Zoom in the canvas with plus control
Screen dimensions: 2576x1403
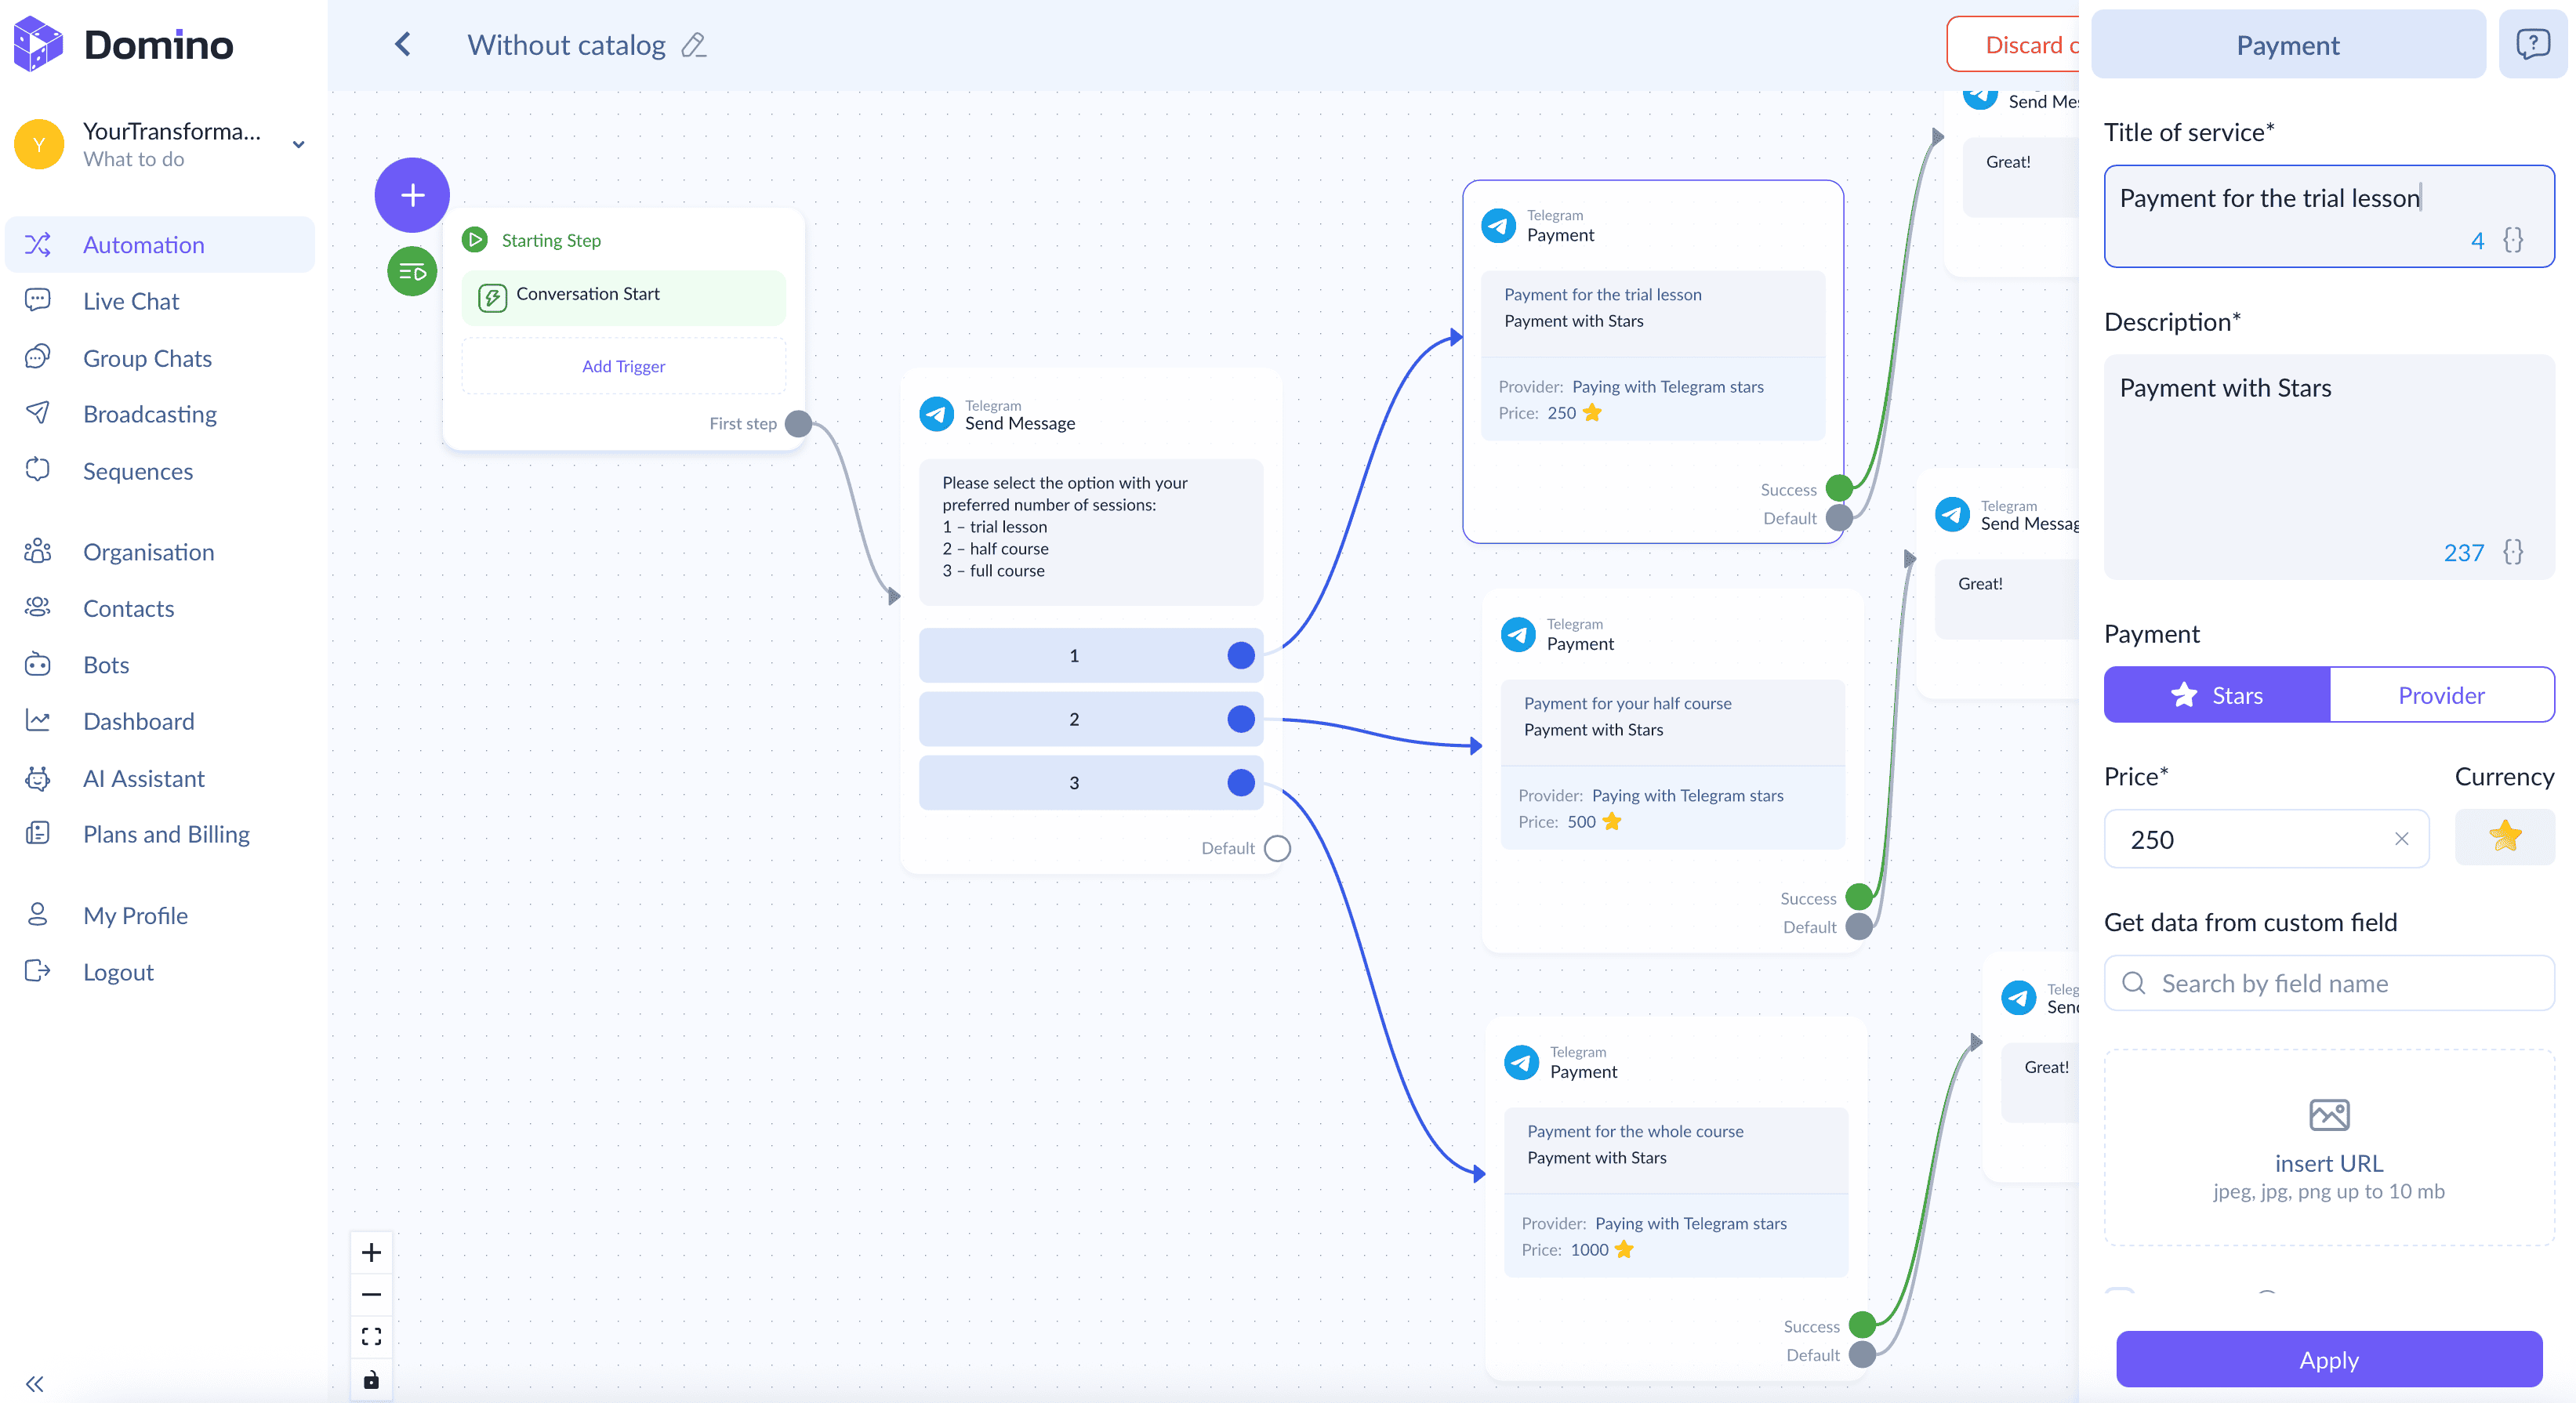[371, 1253]
